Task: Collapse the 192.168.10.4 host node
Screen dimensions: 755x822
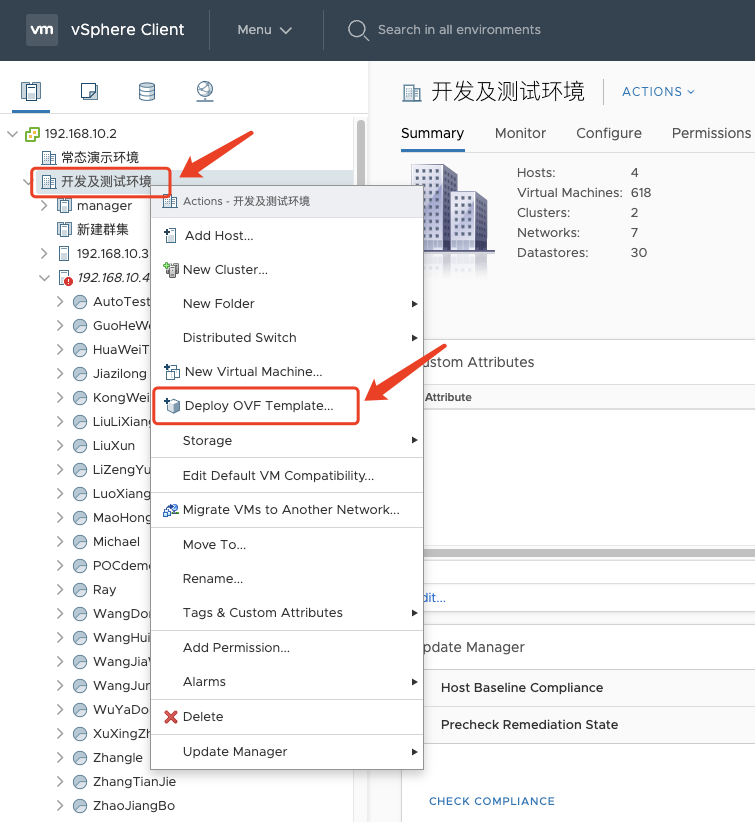Action: [45, 278]
